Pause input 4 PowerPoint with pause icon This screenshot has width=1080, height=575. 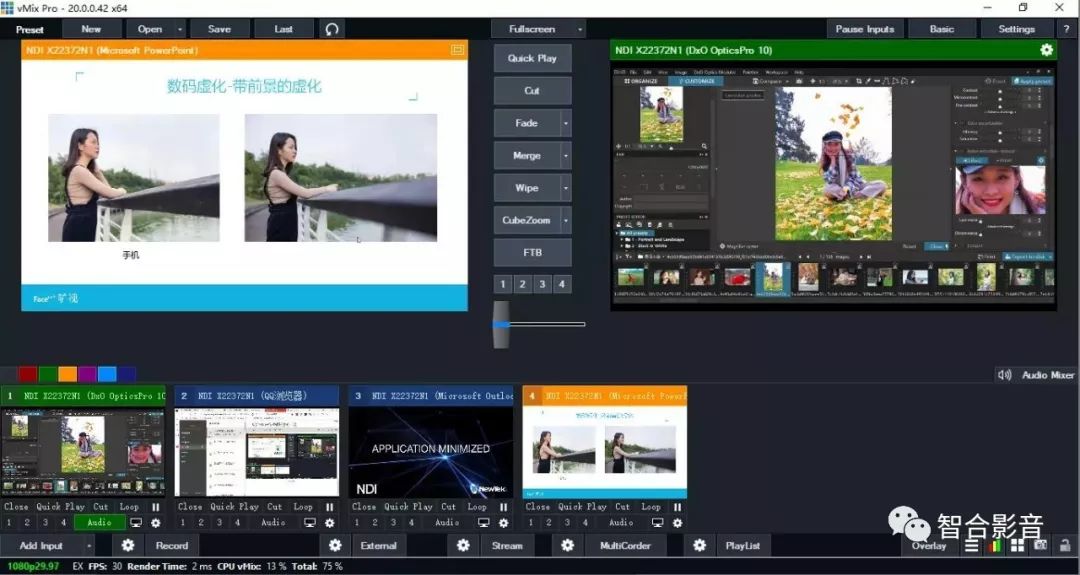coord(677,506)
